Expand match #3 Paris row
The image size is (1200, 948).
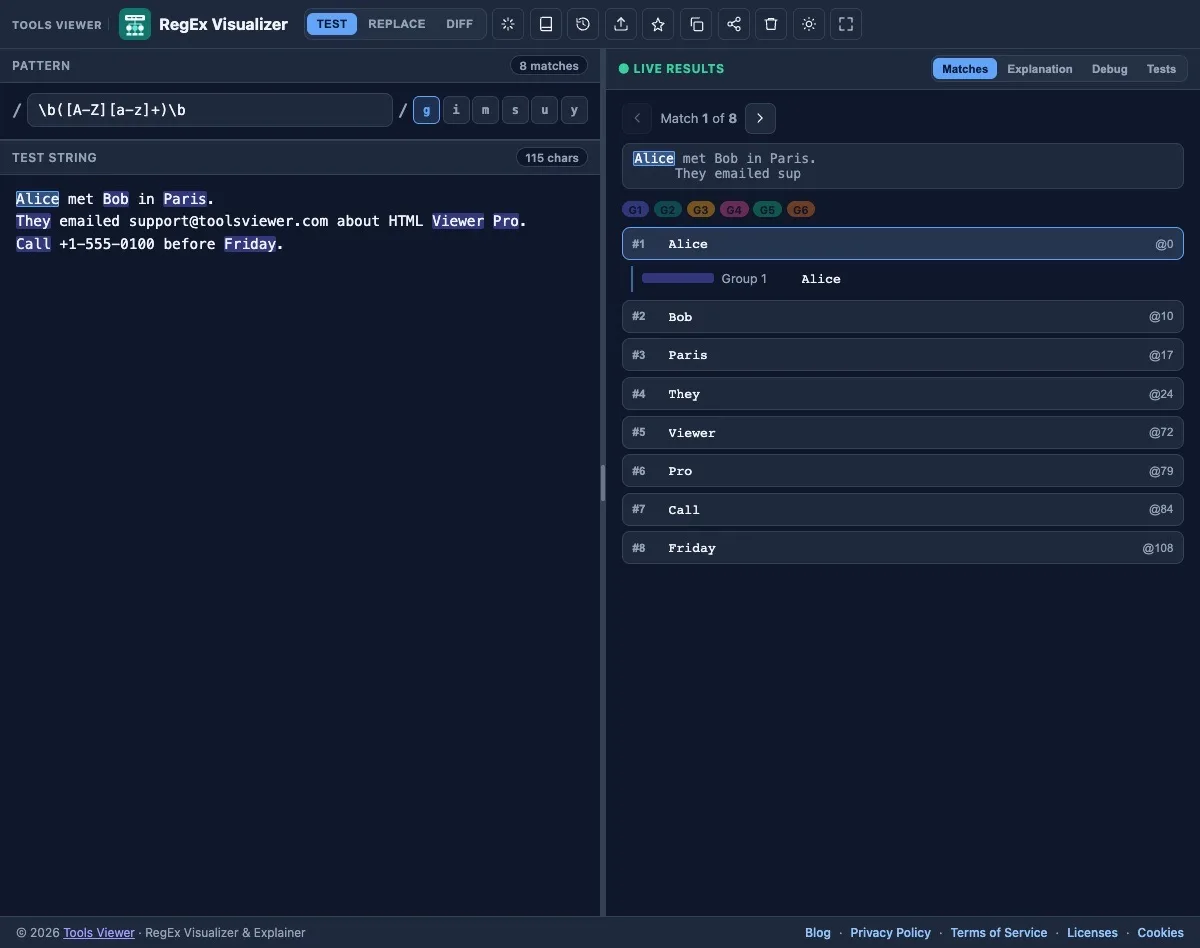coord(903,355)
